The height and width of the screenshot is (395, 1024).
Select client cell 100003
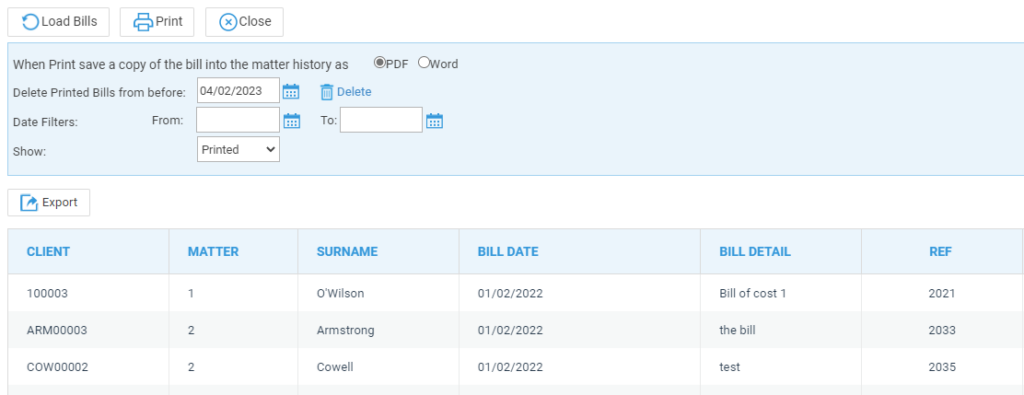(x=47, y=294)
